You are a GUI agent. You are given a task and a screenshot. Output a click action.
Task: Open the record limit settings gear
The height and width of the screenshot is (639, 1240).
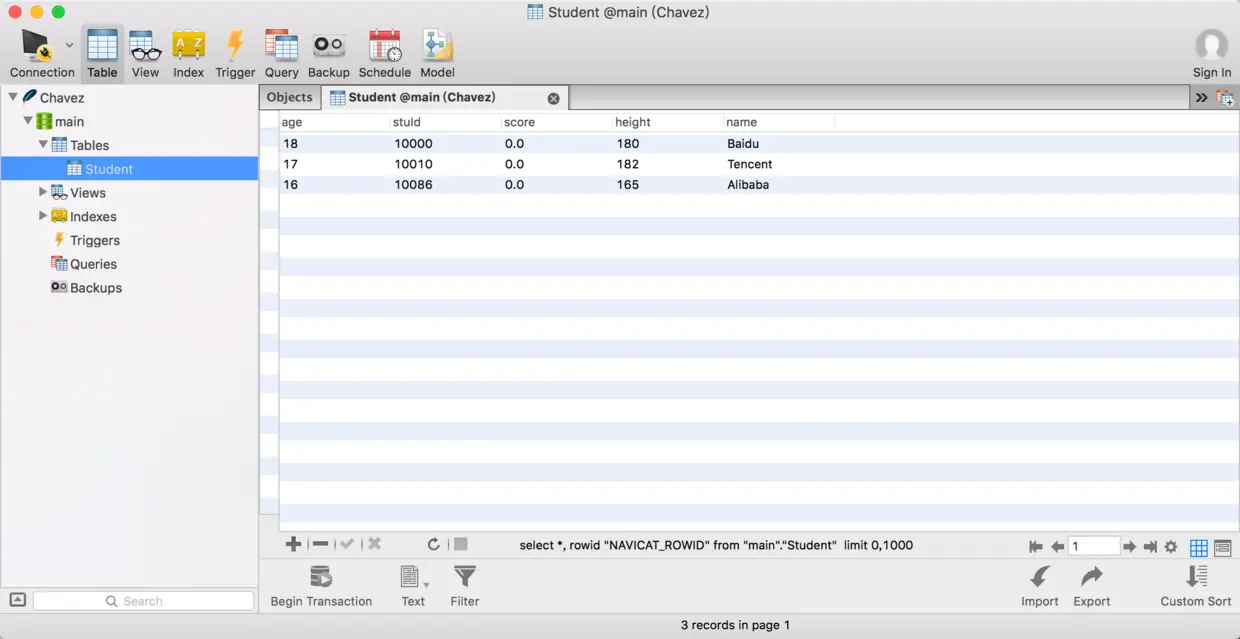tap(1171, 547)
